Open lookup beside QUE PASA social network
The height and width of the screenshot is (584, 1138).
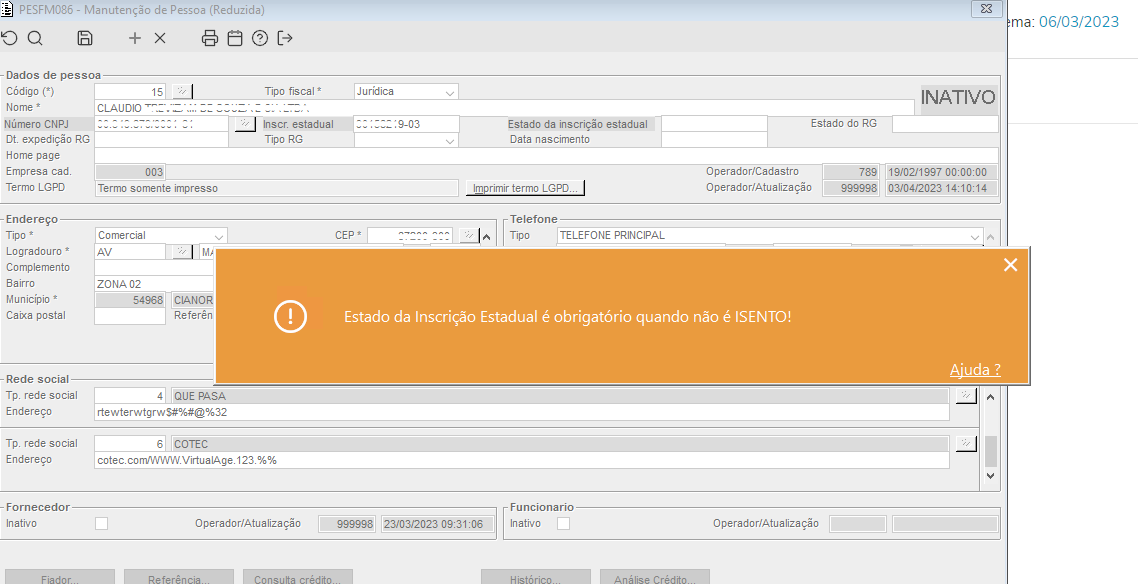click(966, 395)
